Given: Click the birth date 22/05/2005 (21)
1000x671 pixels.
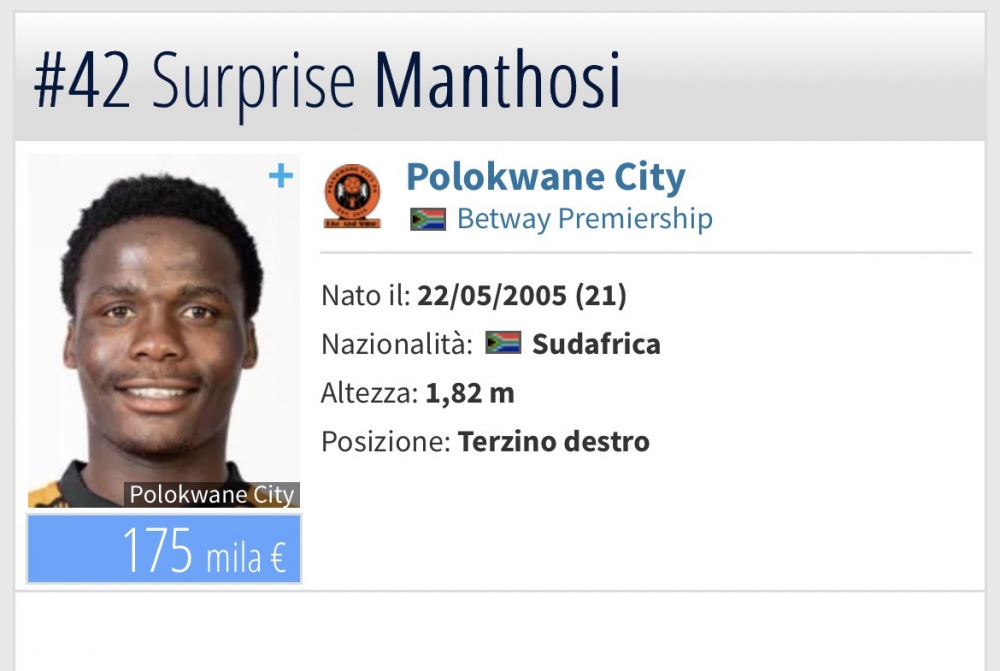Looking at the screenshot, I should point(522,295).
